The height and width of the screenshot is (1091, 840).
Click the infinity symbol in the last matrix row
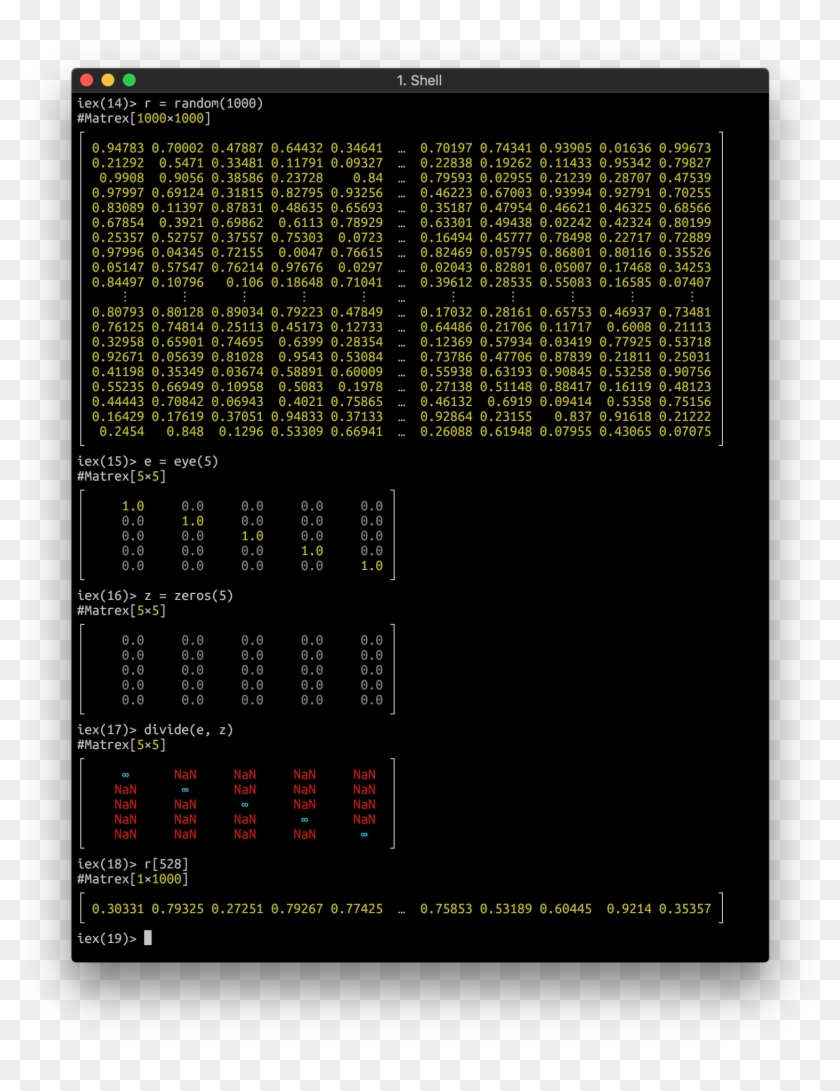pos(364,834)
